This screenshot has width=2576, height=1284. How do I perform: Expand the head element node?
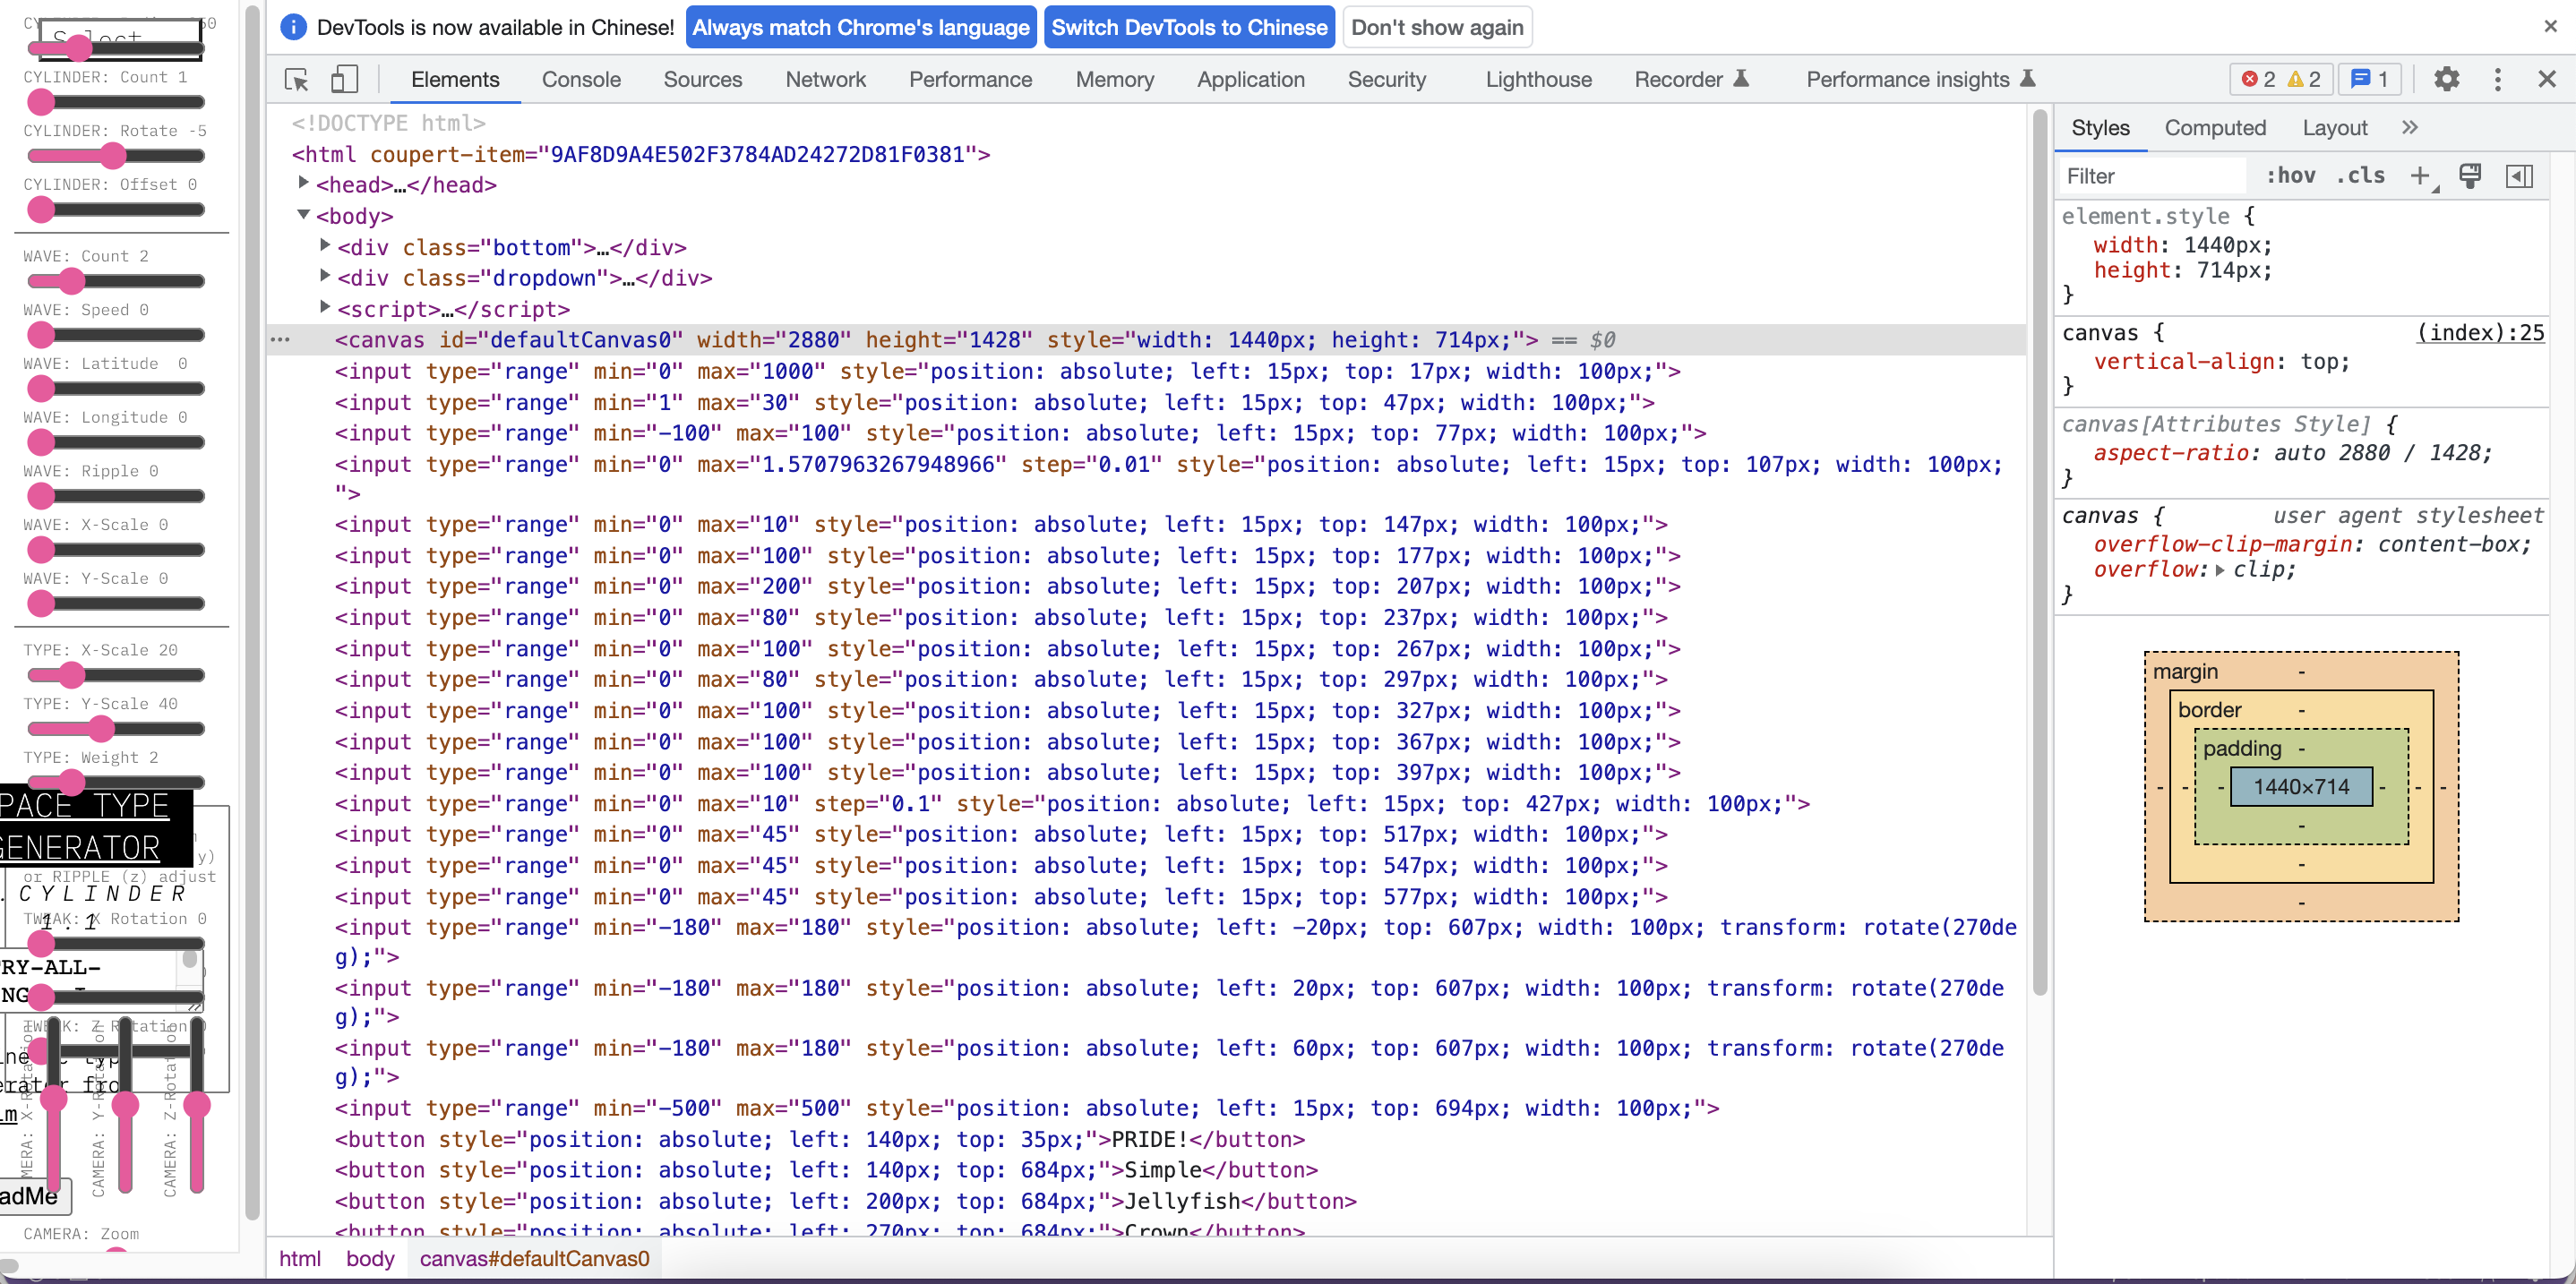click(304, 184)
